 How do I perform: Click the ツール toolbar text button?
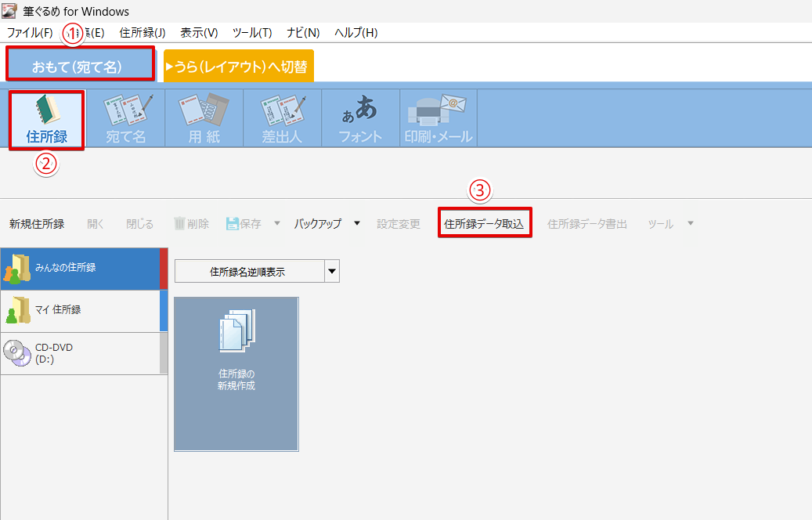tap(661, 224)
